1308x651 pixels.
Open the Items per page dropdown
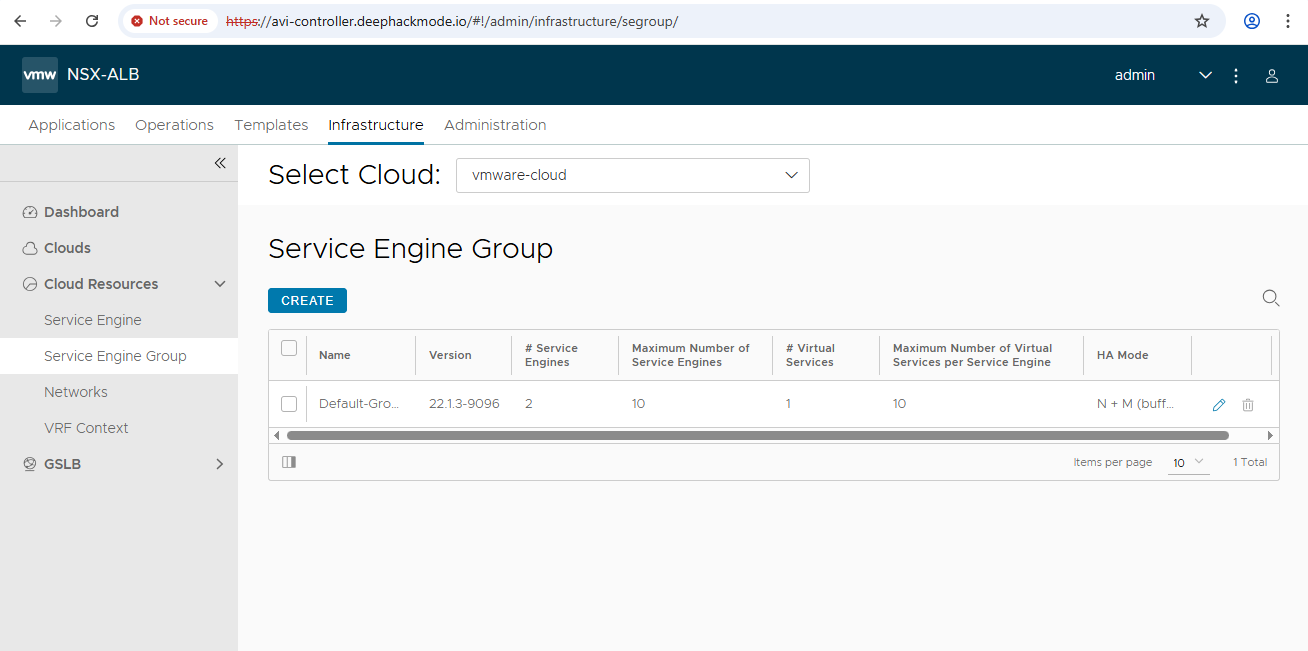pyautogui.click(x=1189, y=463)
